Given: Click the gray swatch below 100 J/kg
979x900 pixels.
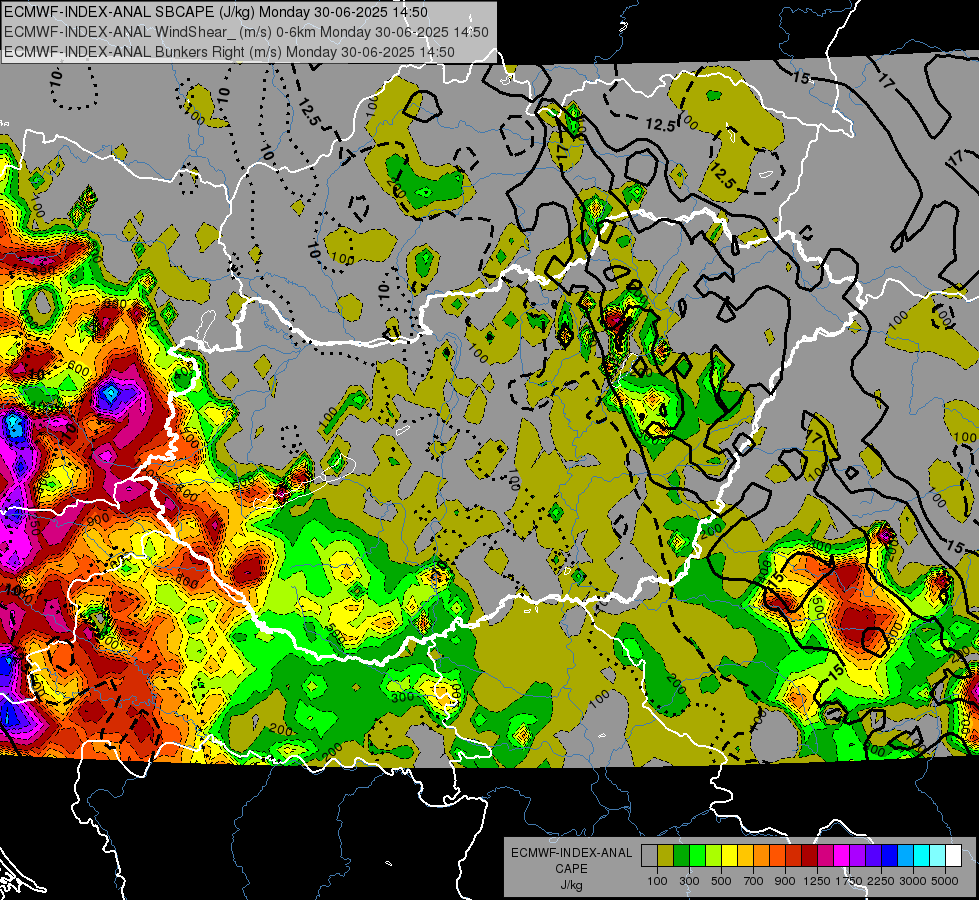Looking at the screenshot, I should 649,856.
